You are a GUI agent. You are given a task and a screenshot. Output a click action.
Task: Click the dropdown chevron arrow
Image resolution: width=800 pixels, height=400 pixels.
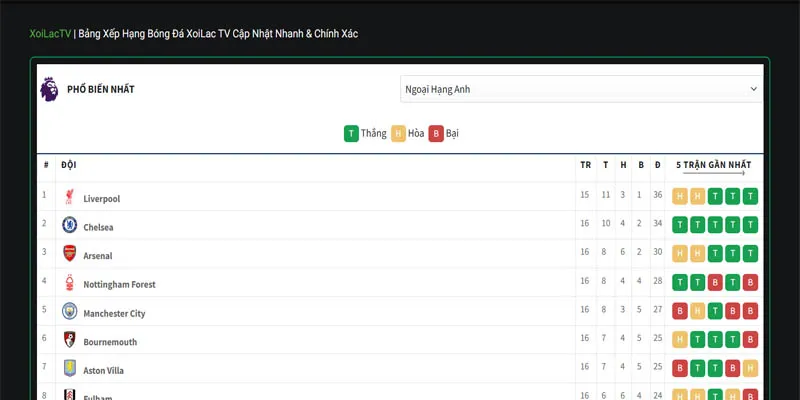coord(754,89)
